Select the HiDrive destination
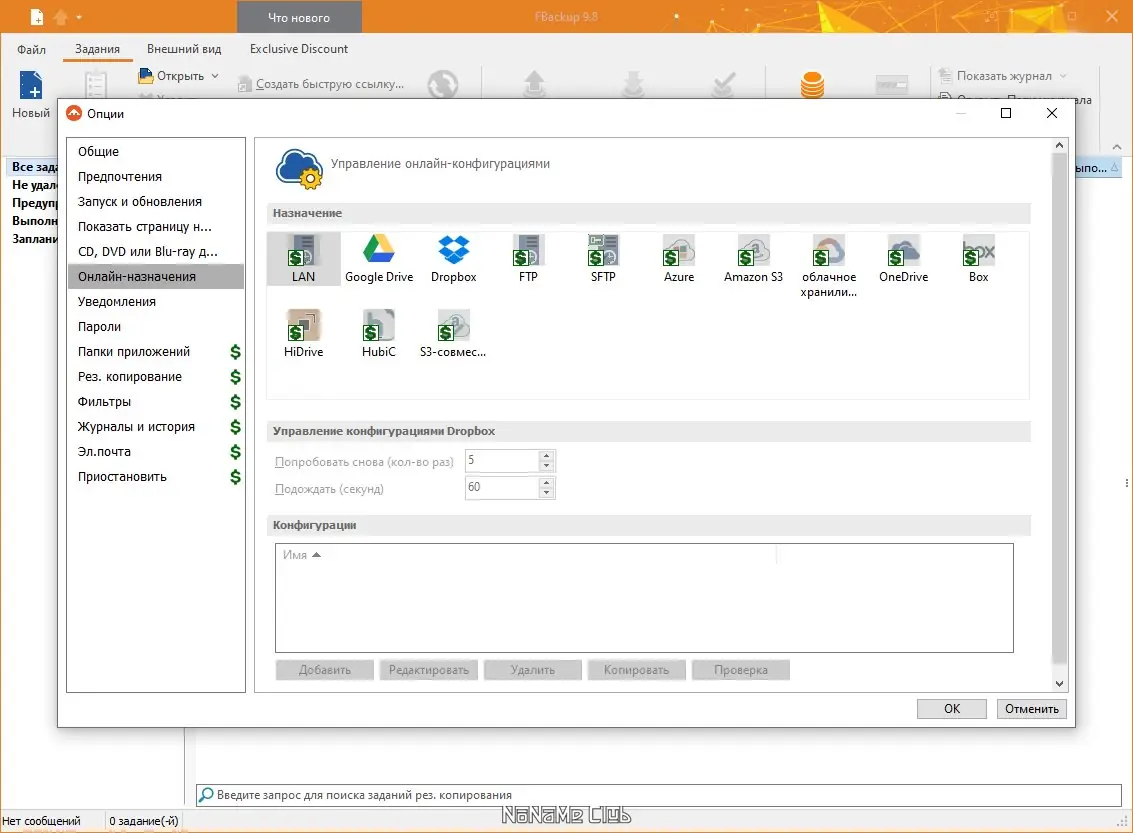The height and width of the screenshot is (833, 1133). coord(303,334)
